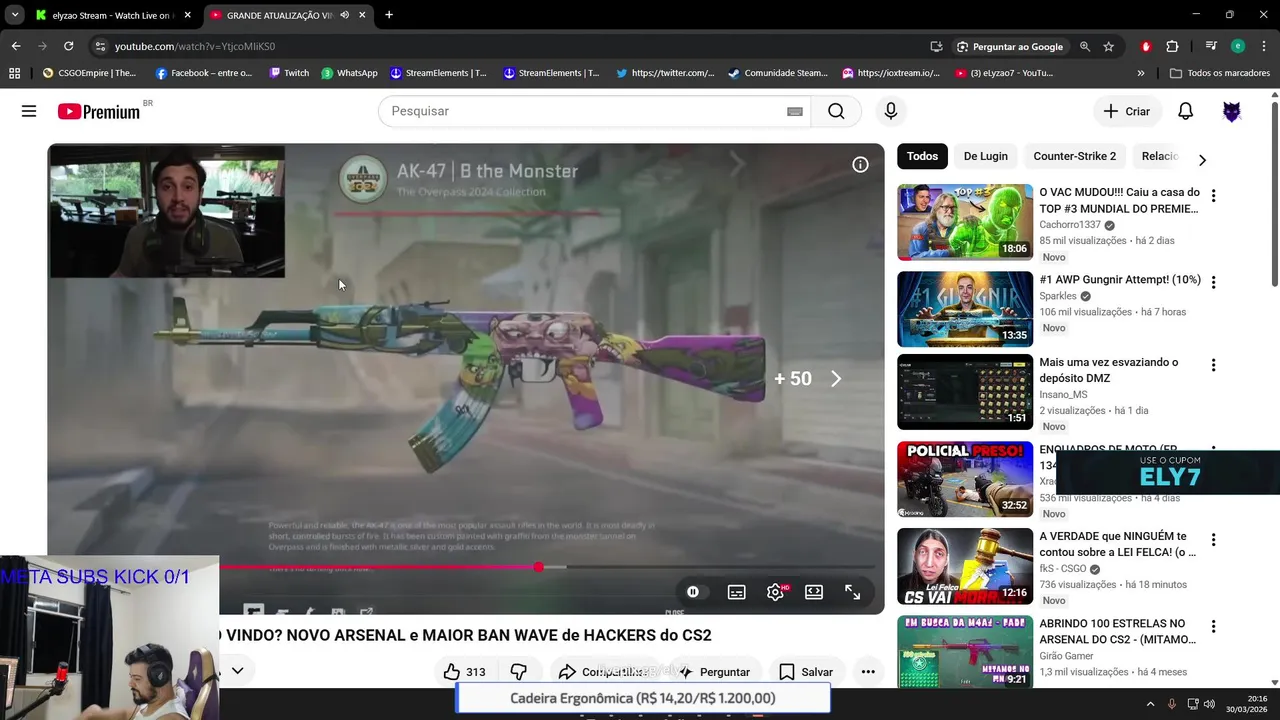Click Perguntar ao Google in the address bar
1280x720 pixels.
[1010, 46]
